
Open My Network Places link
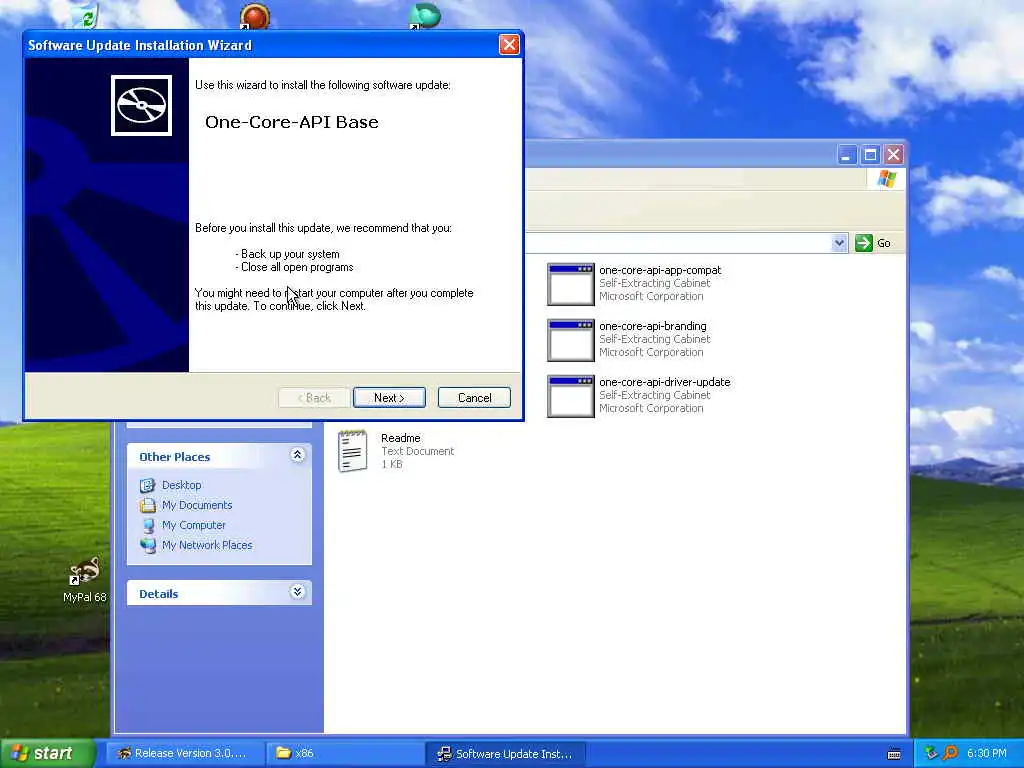(x=206, y=545)
